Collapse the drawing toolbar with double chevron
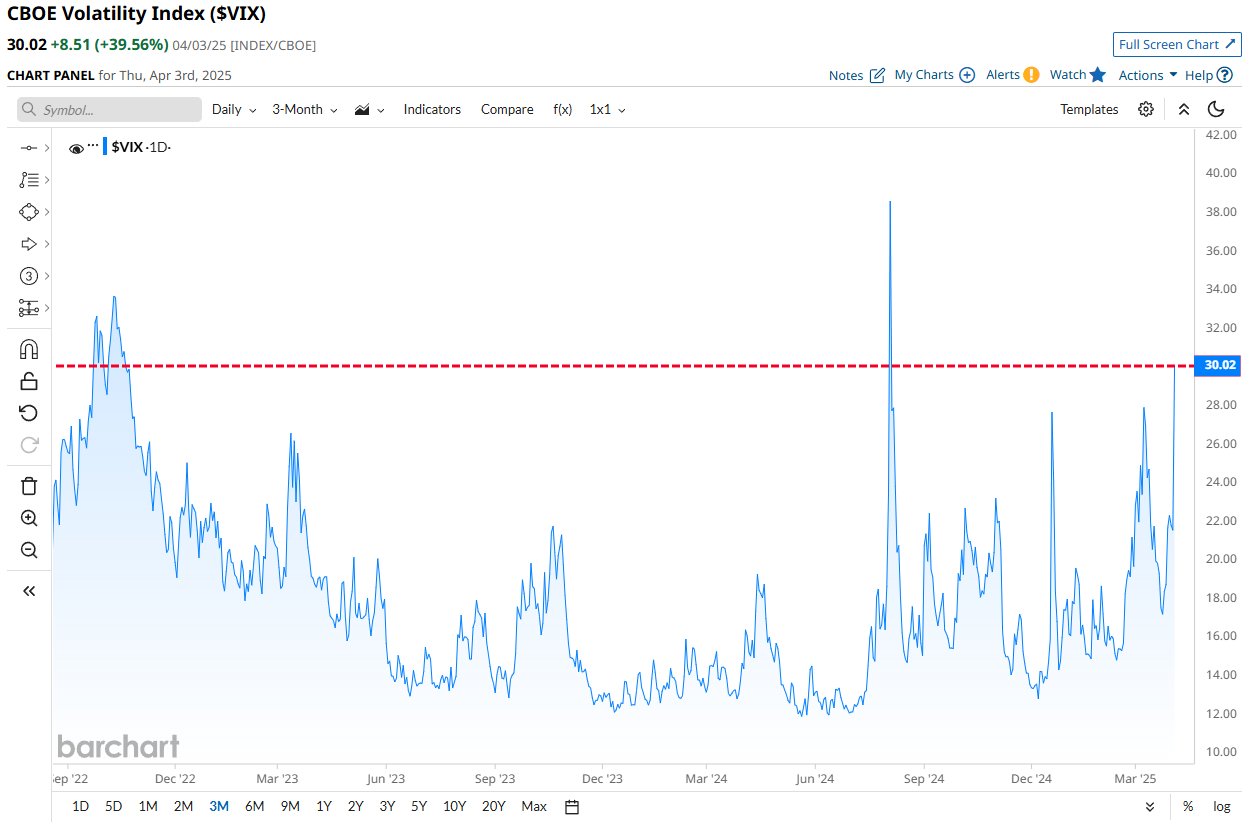The width and height of the screenshot is (1254, 825). coord(29,591)
